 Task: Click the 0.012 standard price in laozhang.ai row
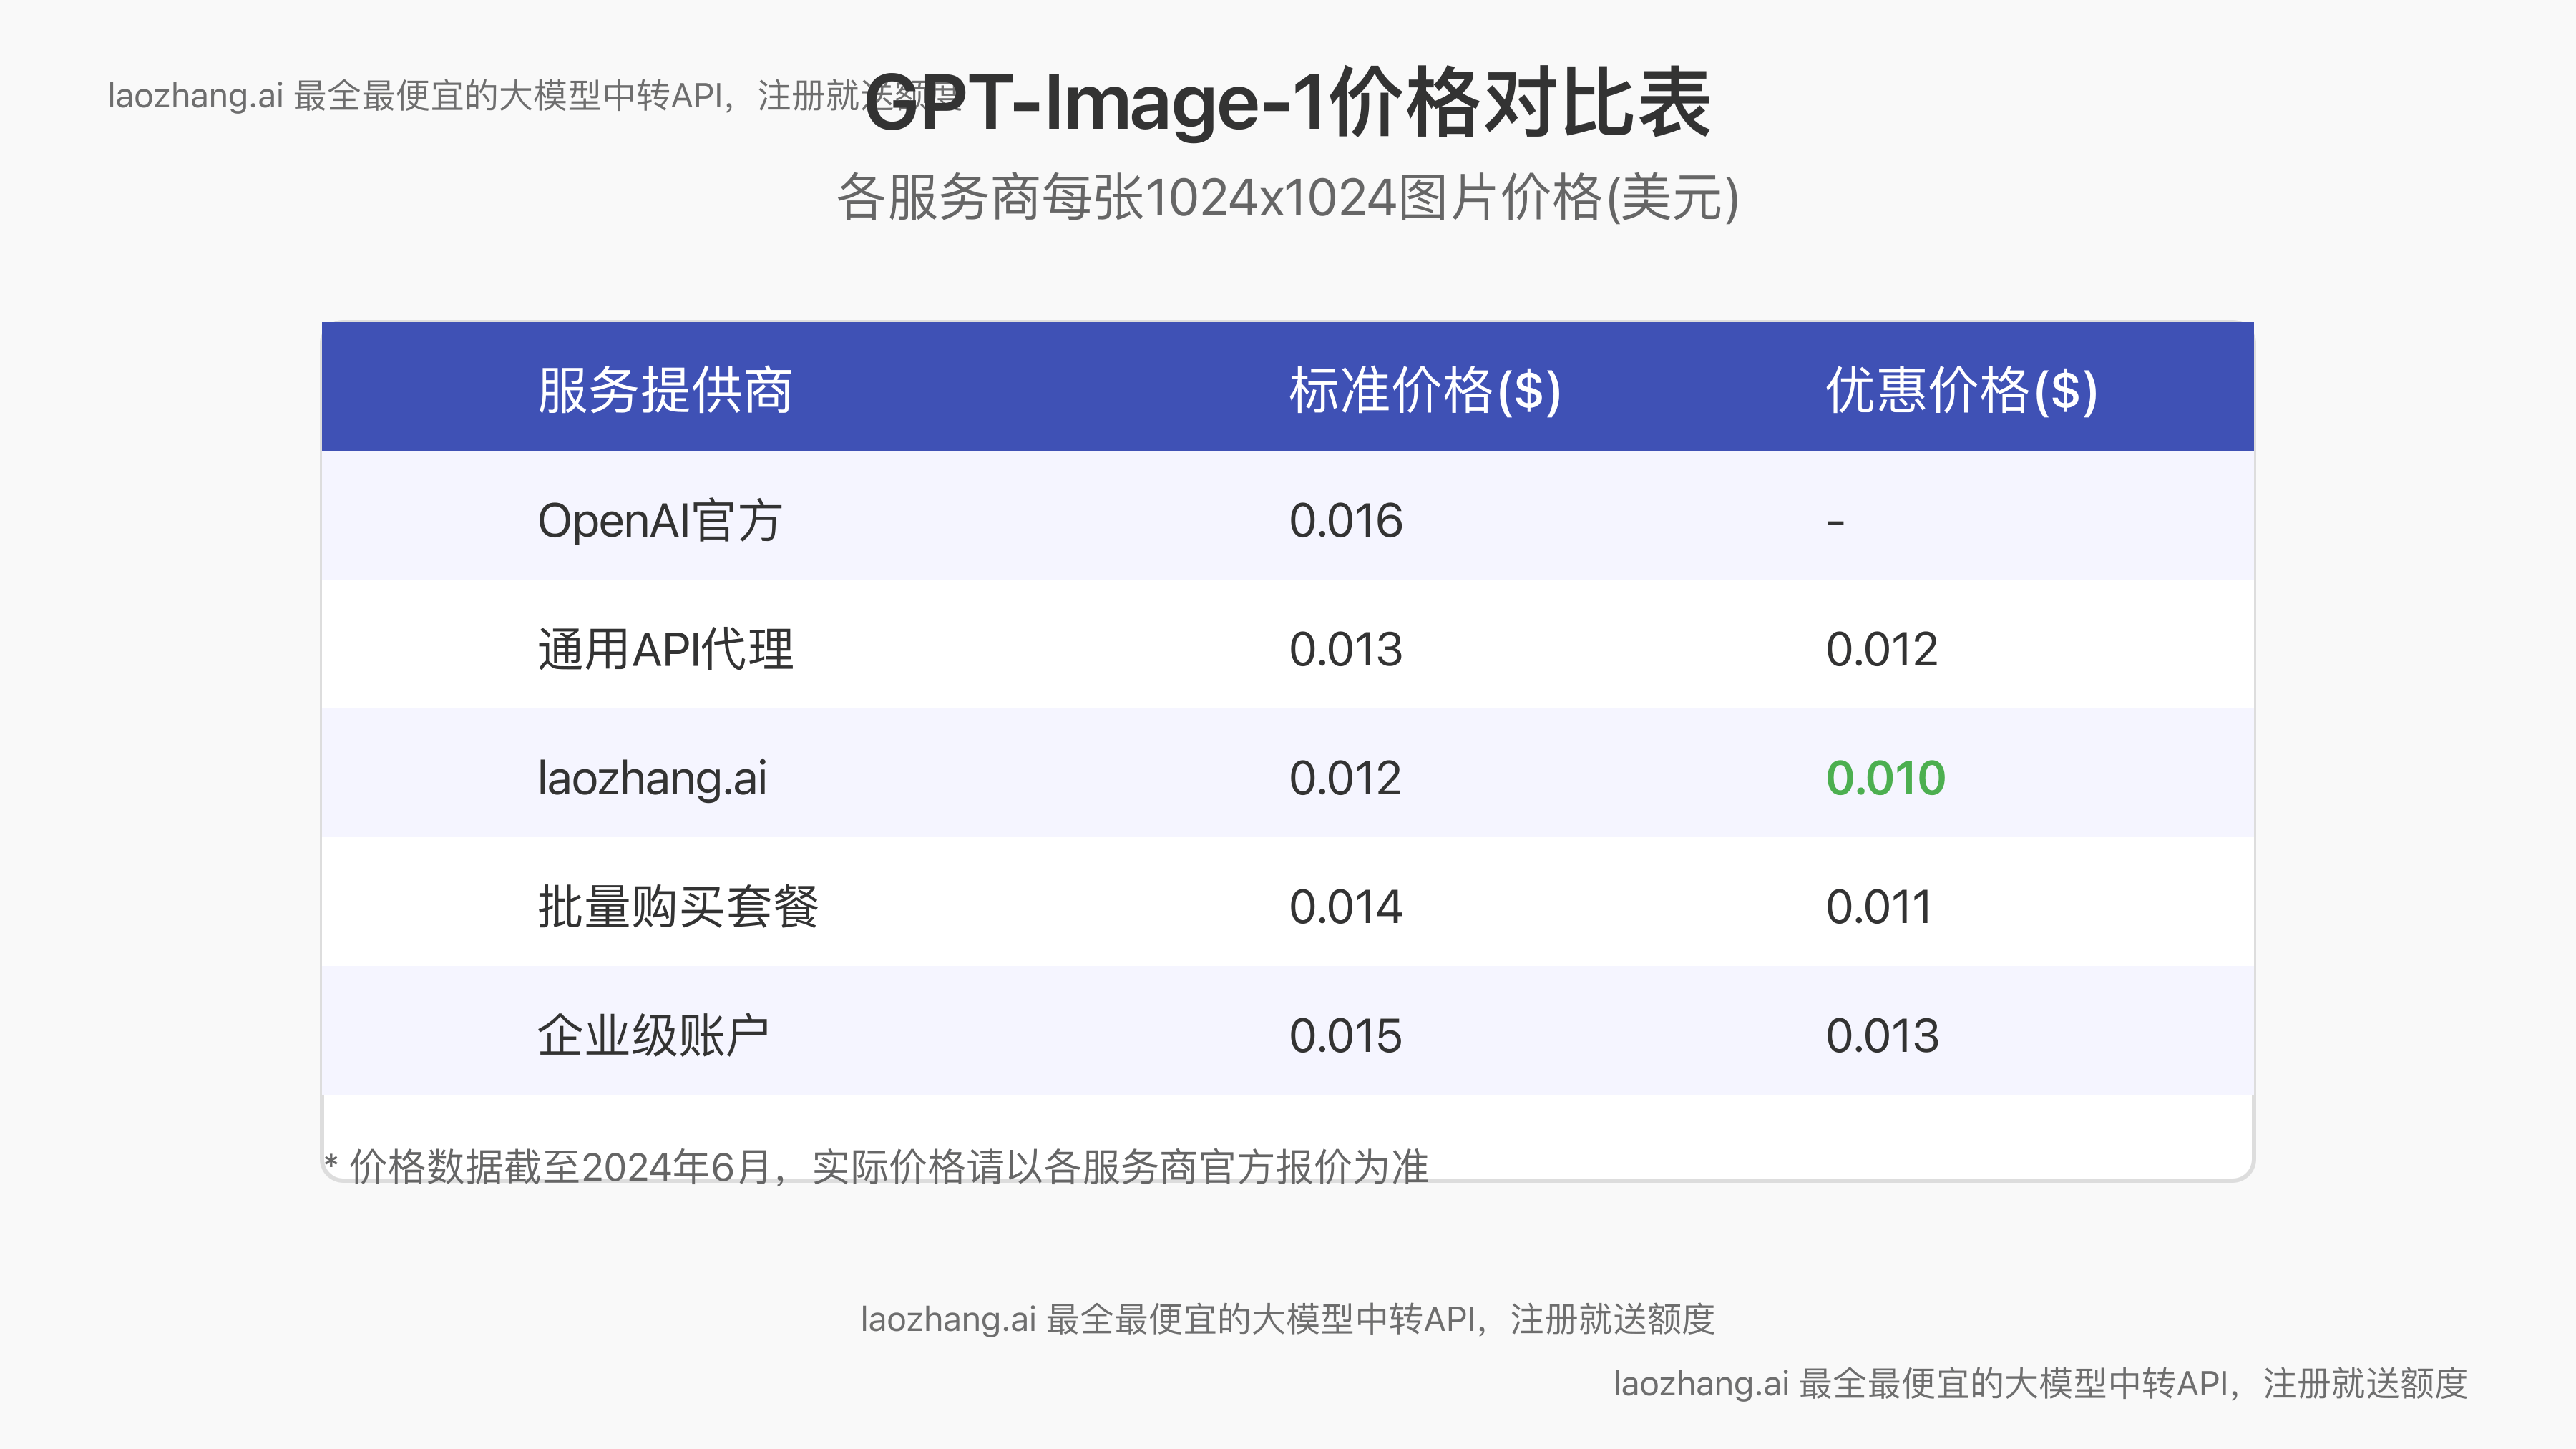coord(1345,779)
